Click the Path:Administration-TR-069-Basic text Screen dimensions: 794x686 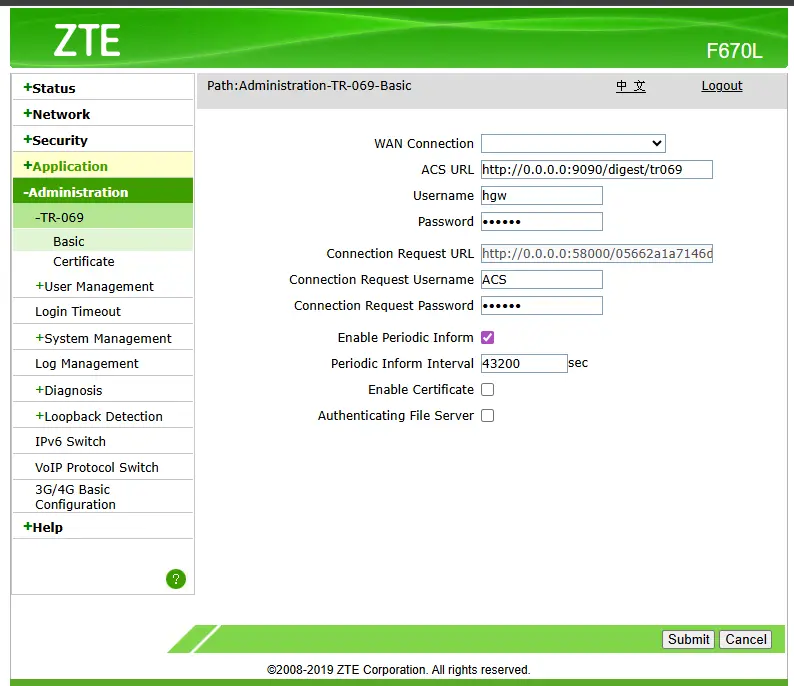(x=309, y=86)
